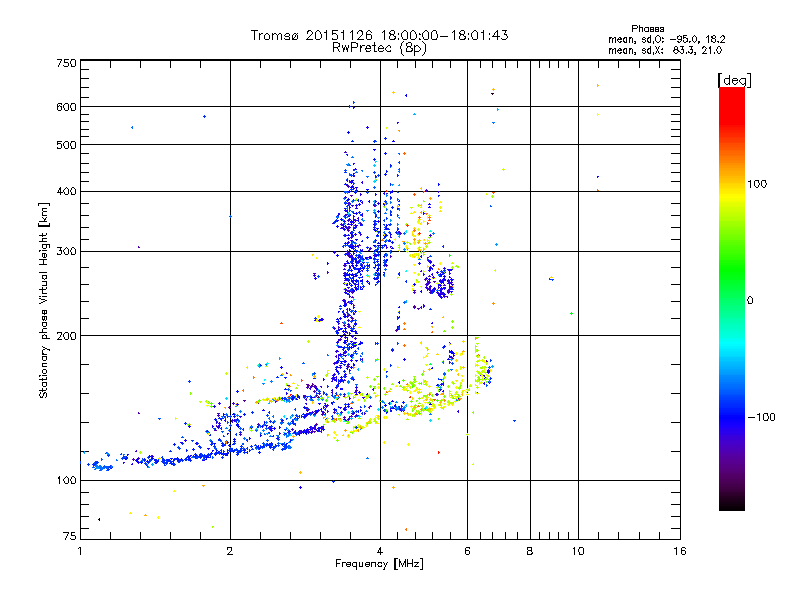Viewport: 800px width, 600px height.
Task: Click the 'Phases' header text
Action: tap(647, 29)
